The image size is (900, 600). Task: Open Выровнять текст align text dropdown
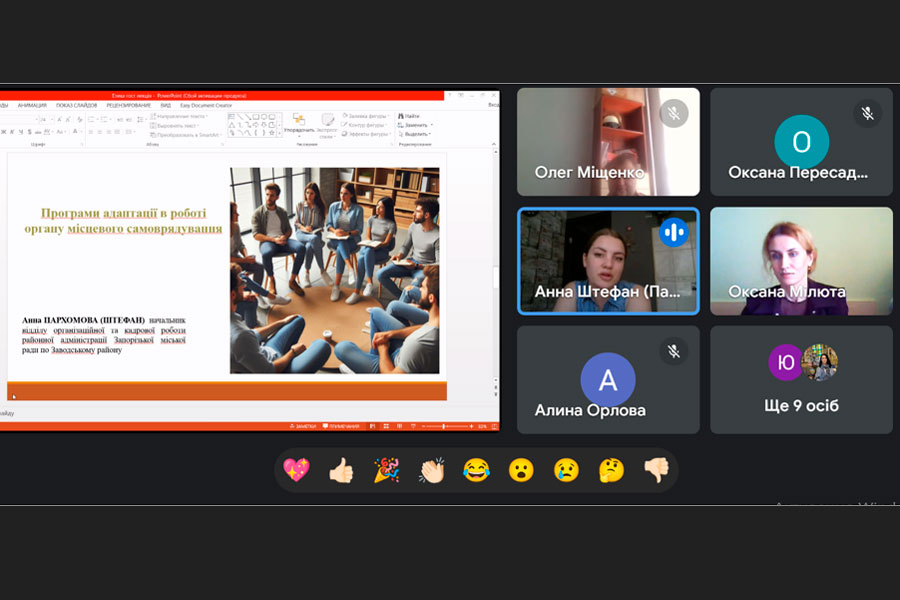(x=174, y=126)
